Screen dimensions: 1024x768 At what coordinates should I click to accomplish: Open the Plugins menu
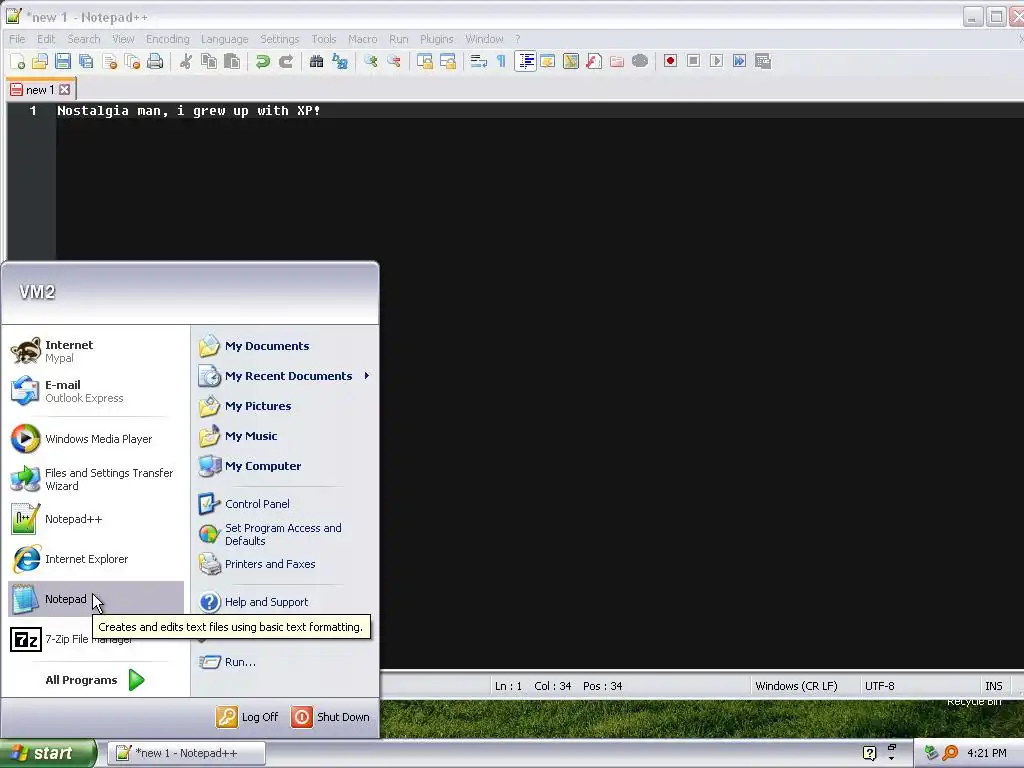pos(436,39)
